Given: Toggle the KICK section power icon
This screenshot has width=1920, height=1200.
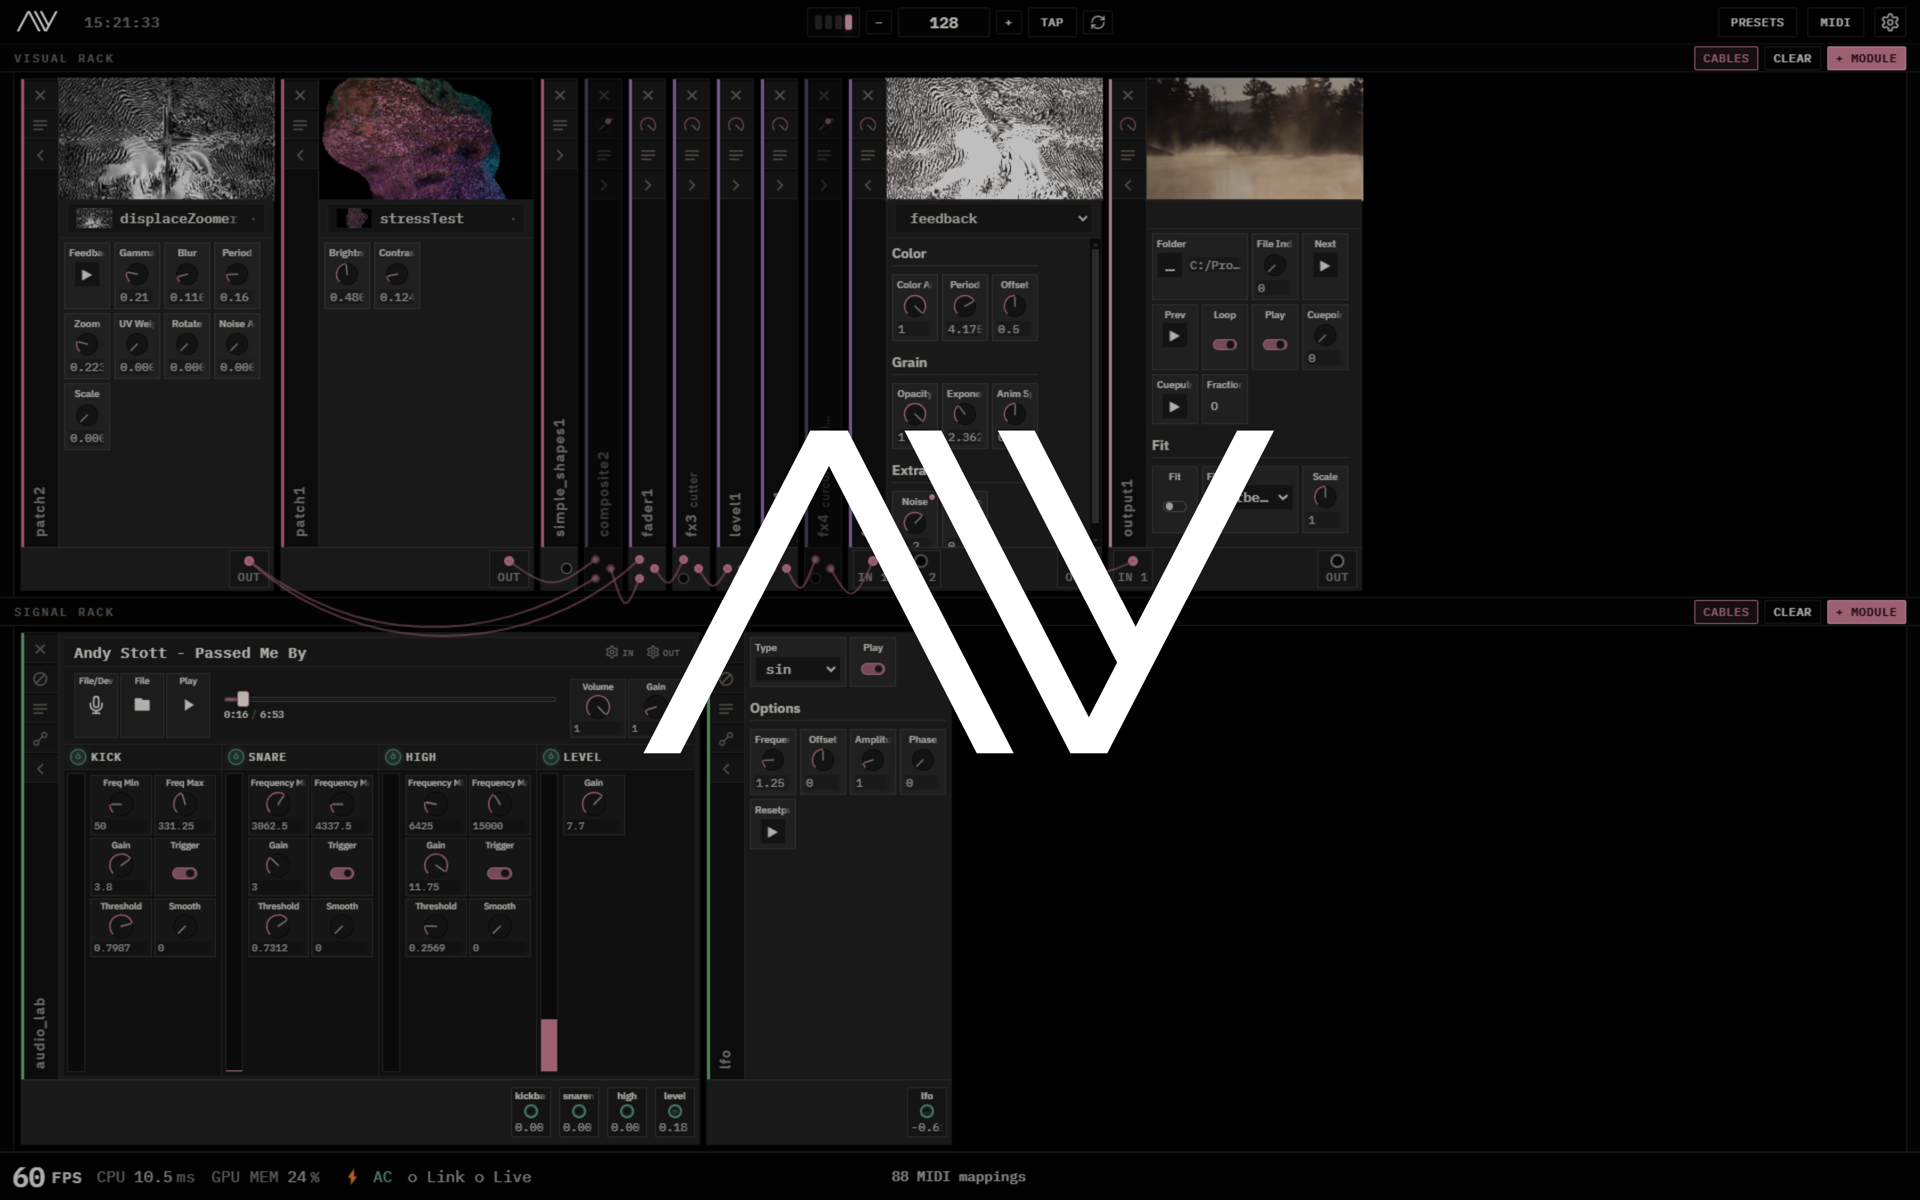Looking at the screenshot, I should coord(78,757).
